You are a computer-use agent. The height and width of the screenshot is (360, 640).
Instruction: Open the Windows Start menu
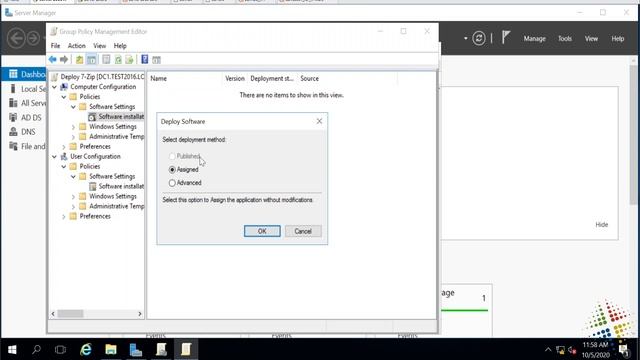12,349
